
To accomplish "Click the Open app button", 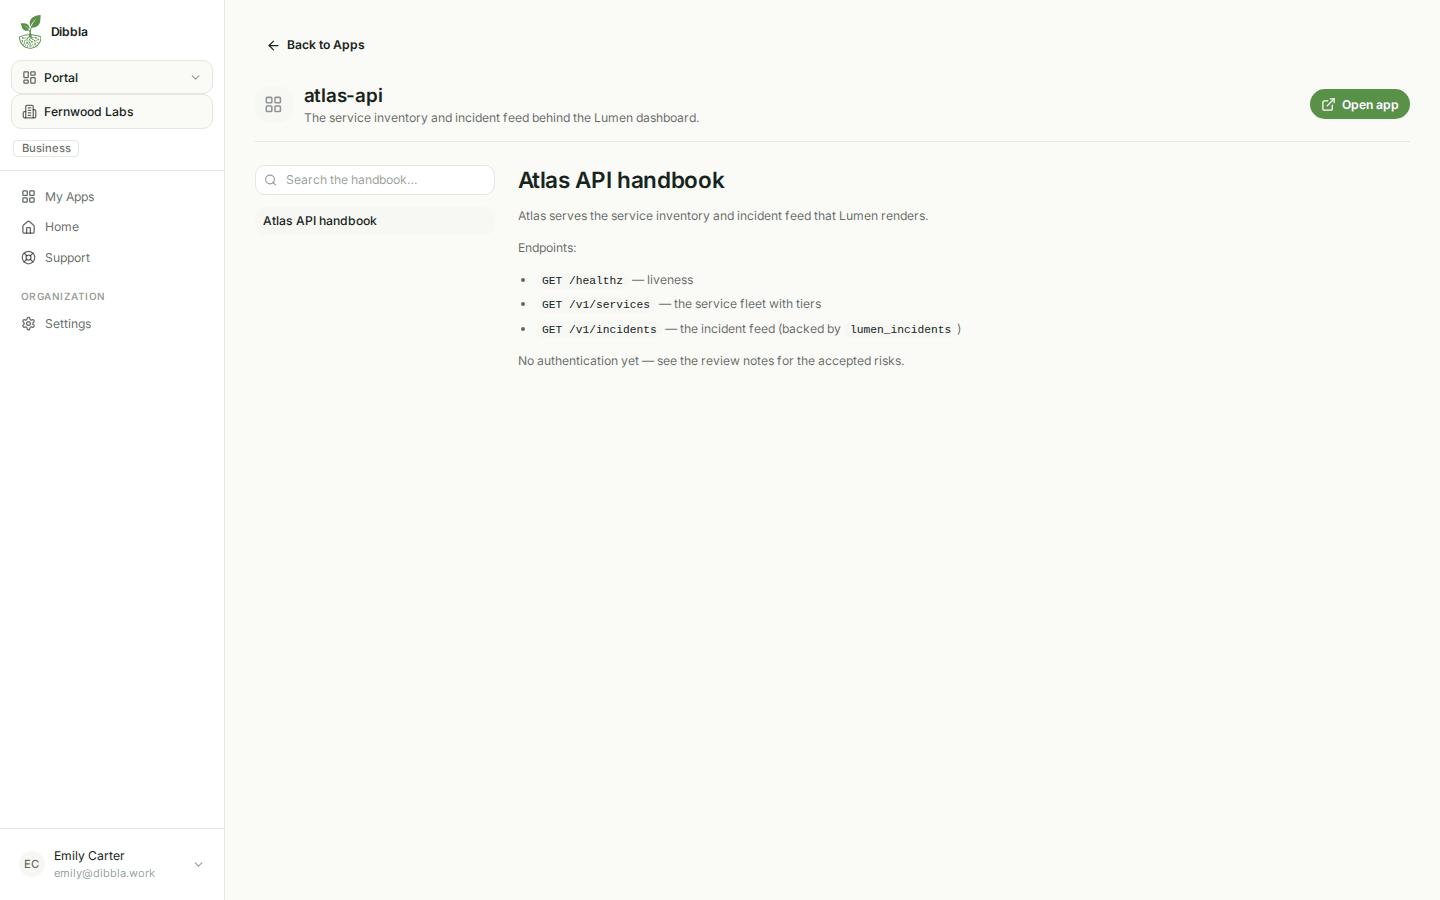I will click(1359, 104).
